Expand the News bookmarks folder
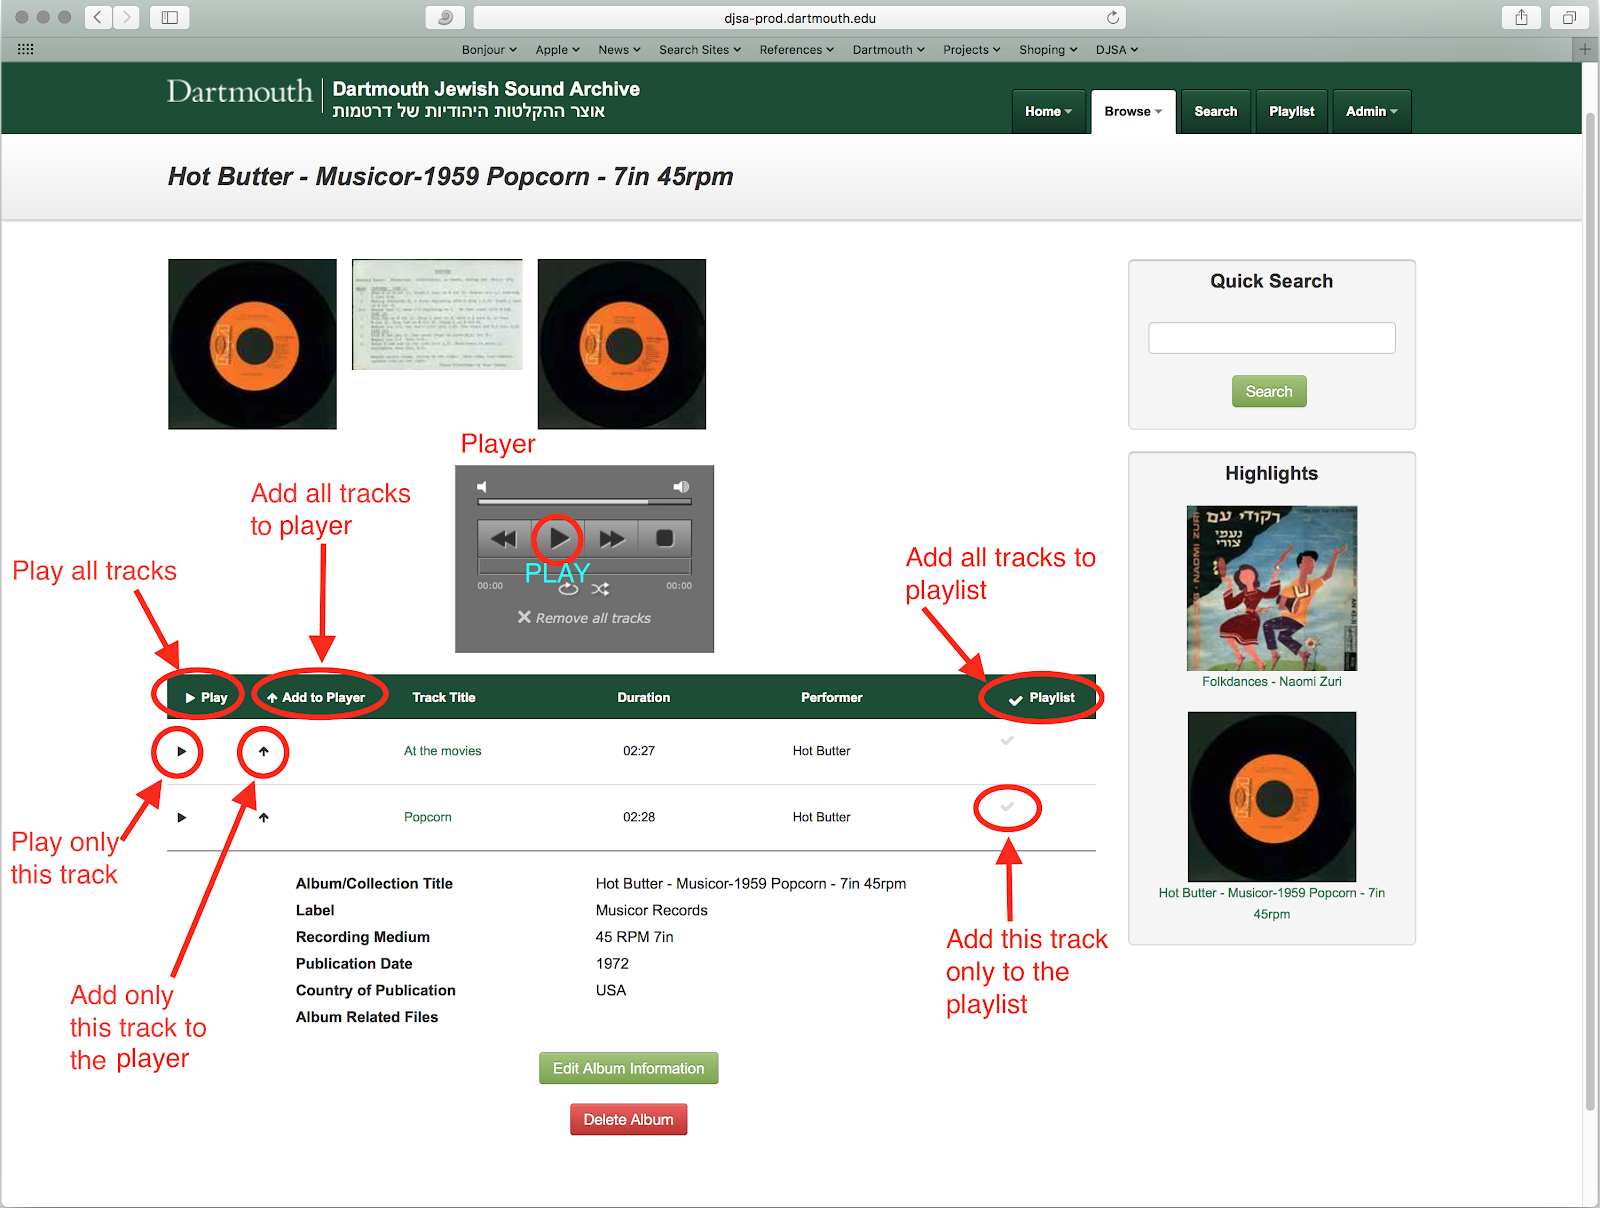 (x=619, y=49)
